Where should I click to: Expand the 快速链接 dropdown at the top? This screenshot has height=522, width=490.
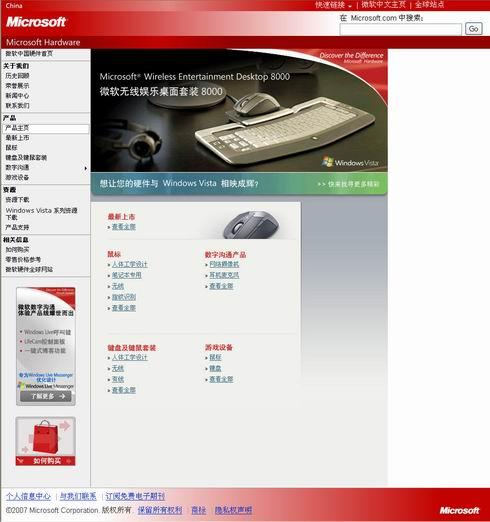(333, 5)
